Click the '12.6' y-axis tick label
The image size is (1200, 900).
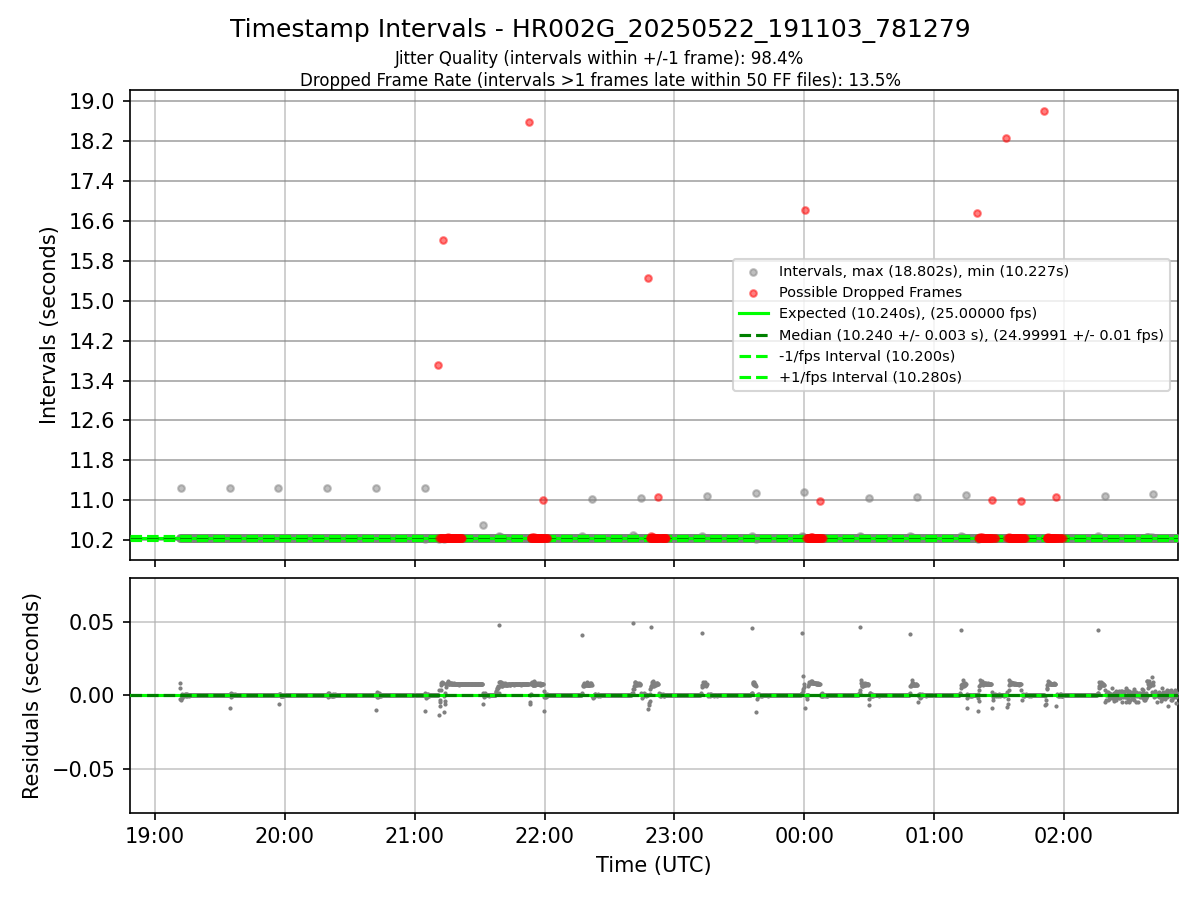coord(94,421)
